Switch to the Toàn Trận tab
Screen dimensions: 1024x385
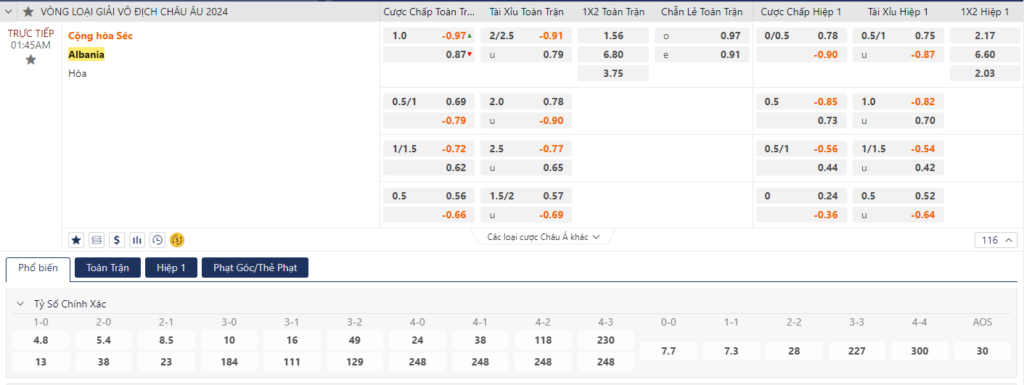[x=108, y=268]
